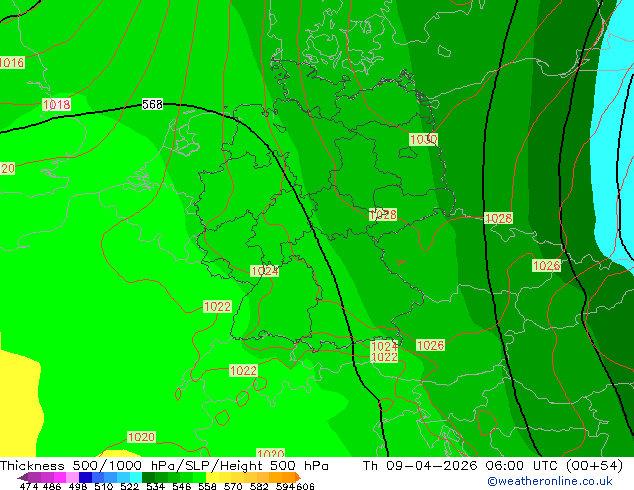Select the black 568 height contour label
This screenshot has height=490, width=634.
point(152,104)
